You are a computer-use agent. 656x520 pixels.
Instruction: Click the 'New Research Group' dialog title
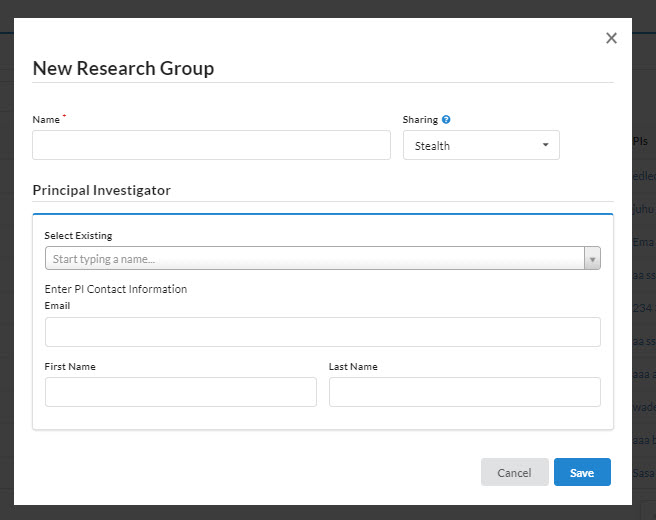pyautogui.click(x=123, y=69)
